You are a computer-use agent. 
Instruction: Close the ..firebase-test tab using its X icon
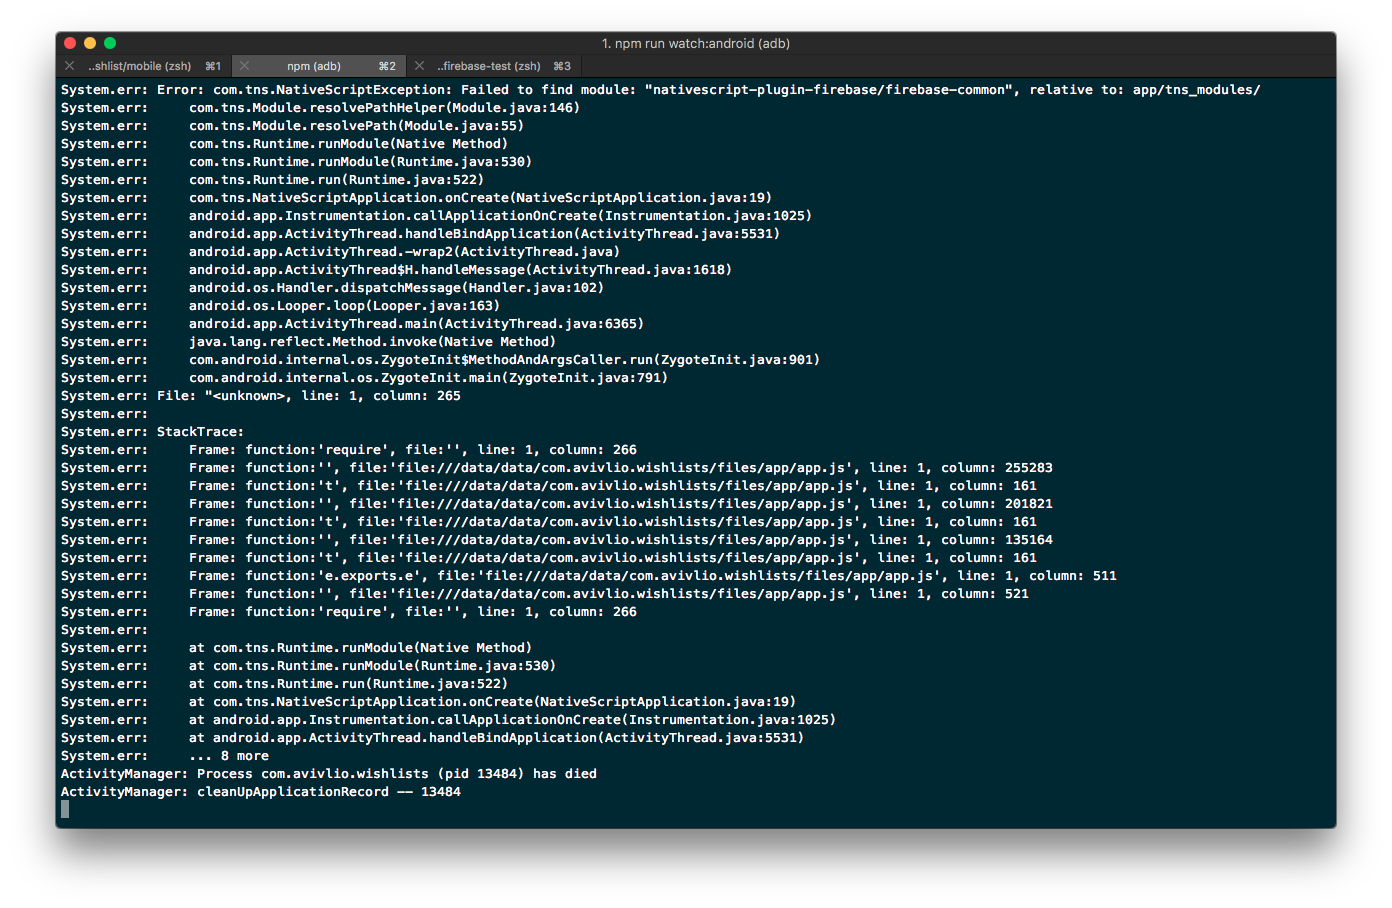click(x=419, y=66)
